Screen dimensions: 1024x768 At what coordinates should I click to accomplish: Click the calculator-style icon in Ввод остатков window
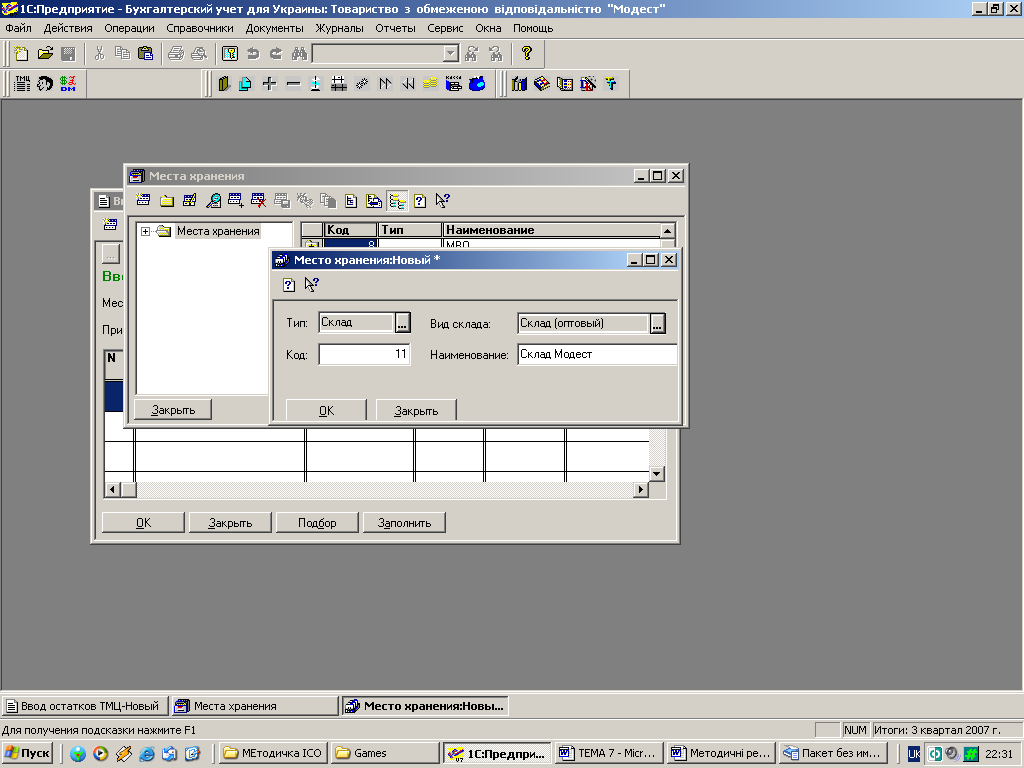pyautogui.click(x=110, y=225)
